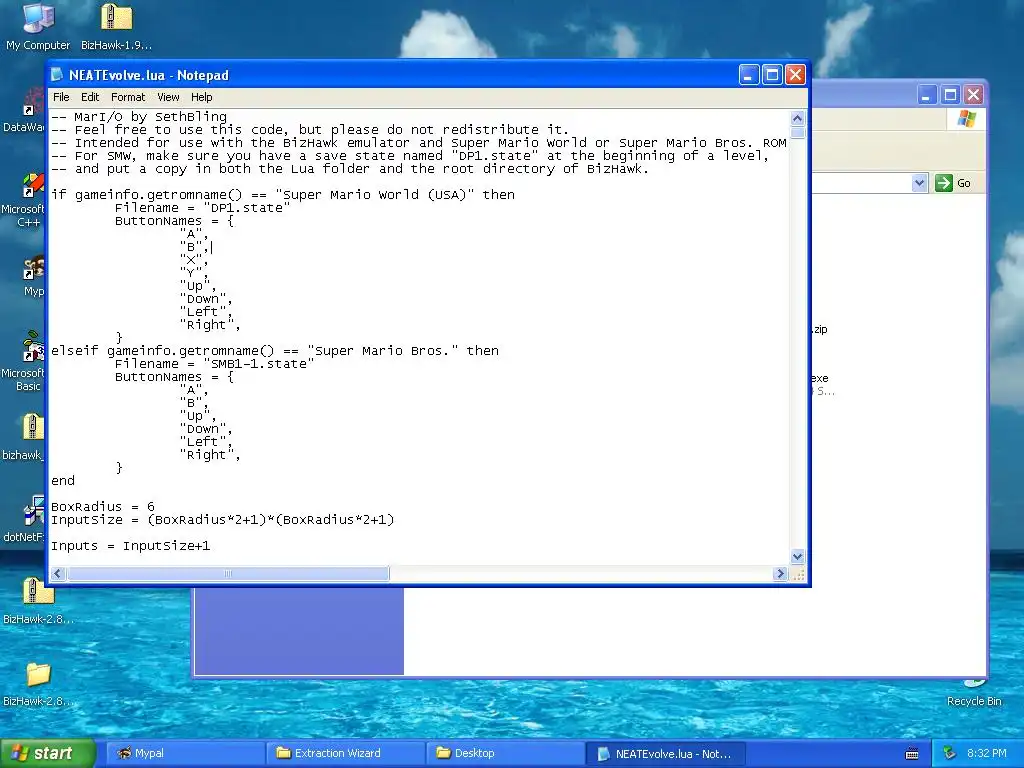Click Notepad vertical scrollbar up arrow
The height and width of the screenshot is (768, 1024).
pos(797,118)
